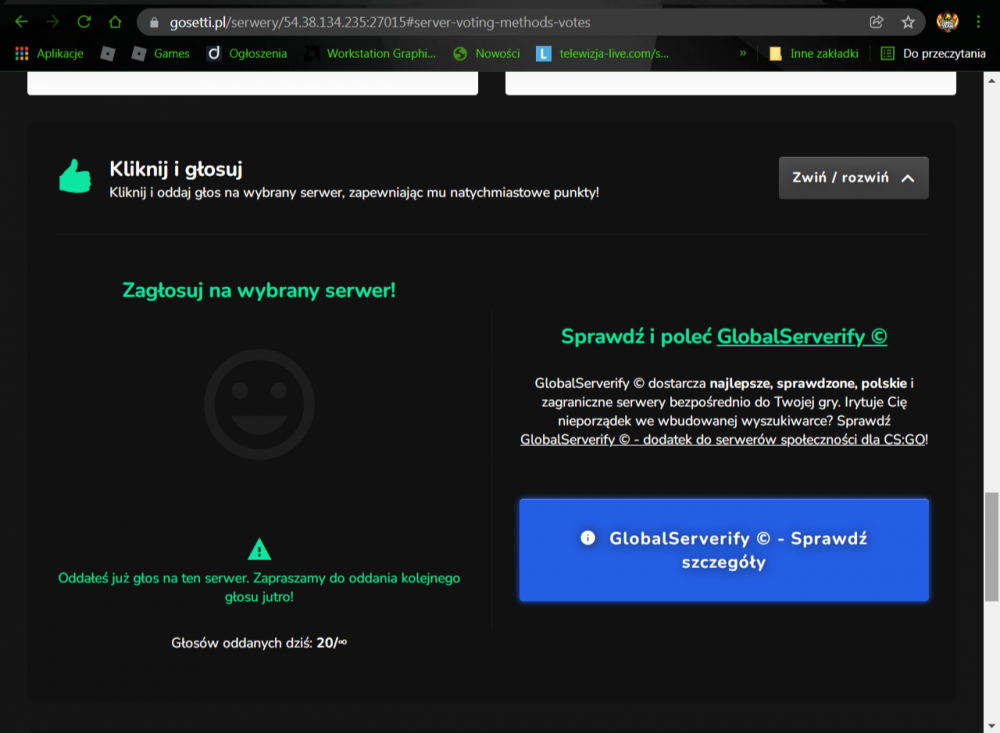The height and width of the screenshot is (733, 1000).
Task: Go back with the browser back arrow
Action: coord(21,22)
